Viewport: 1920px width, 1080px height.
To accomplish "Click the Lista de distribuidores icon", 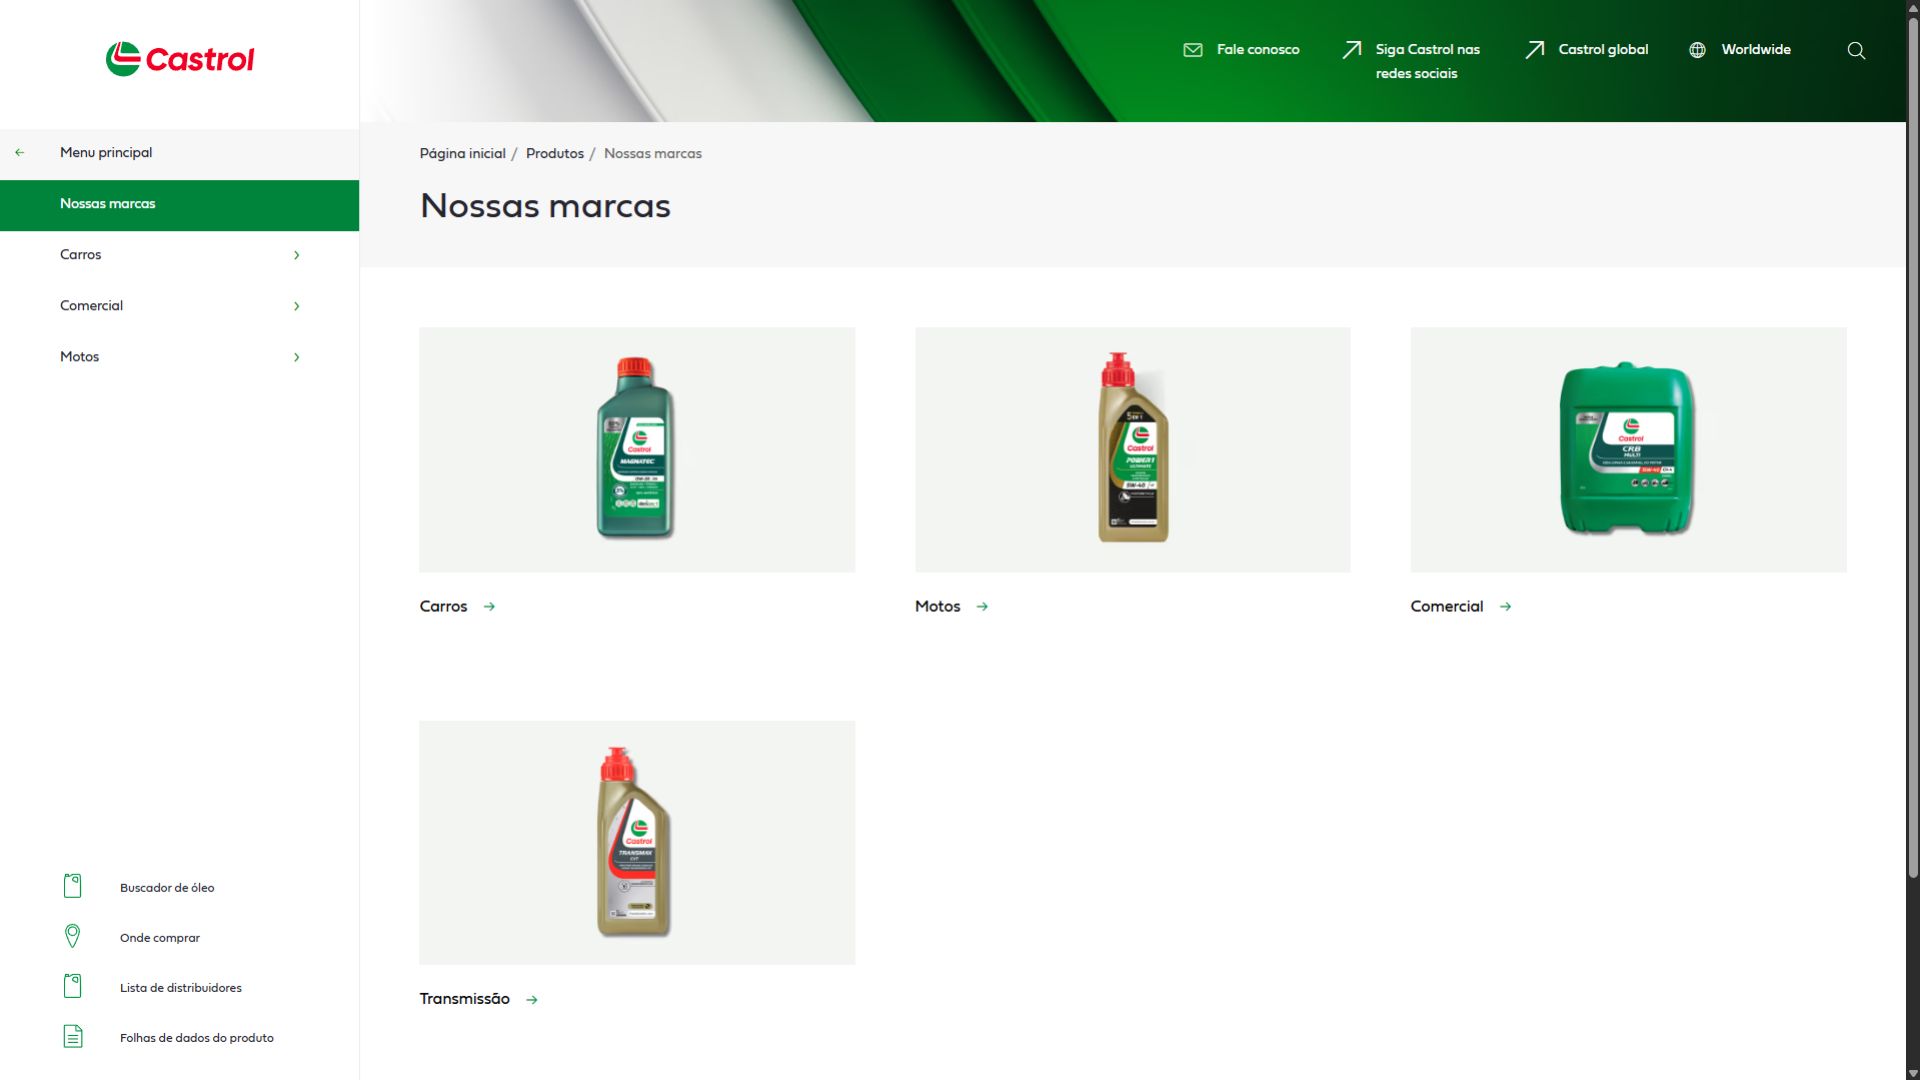I will [x=73, y=986].
